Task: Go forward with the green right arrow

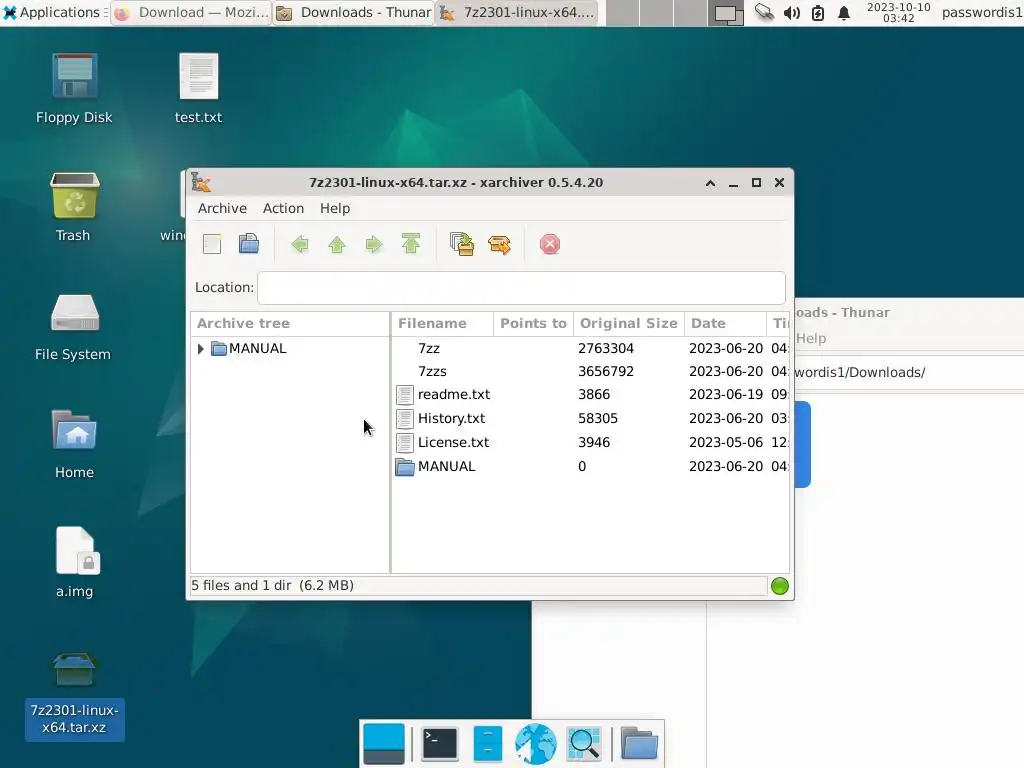Action: point(374,244)
